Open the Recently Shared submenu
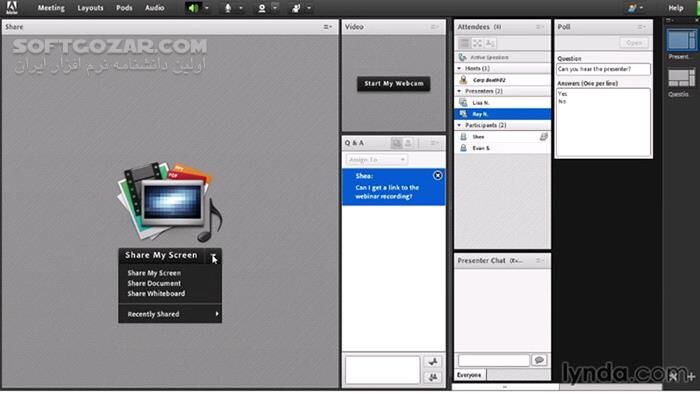This screenshot has width=700, height=394. click(170, 314)
